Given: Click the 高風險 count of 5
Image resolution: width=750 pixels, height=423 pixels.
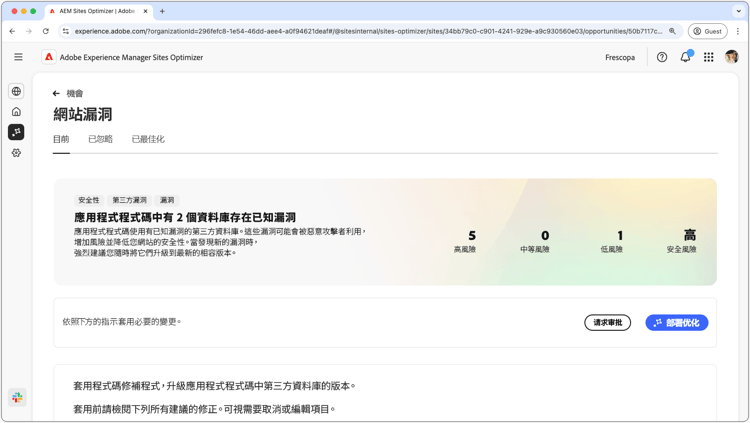Looking at the screenshot, I should click(472, 235).
